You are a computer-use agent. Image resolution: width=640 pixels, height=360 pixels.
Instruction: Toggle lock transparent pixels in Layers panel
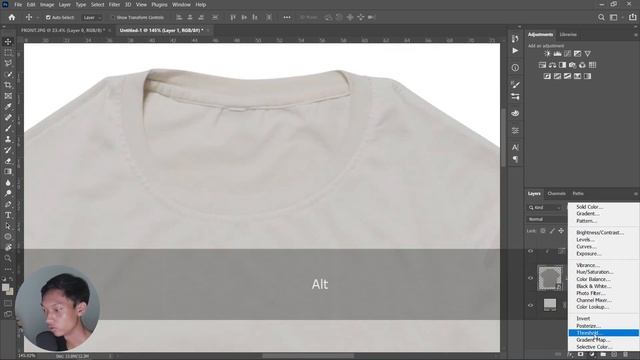[543, 231]
